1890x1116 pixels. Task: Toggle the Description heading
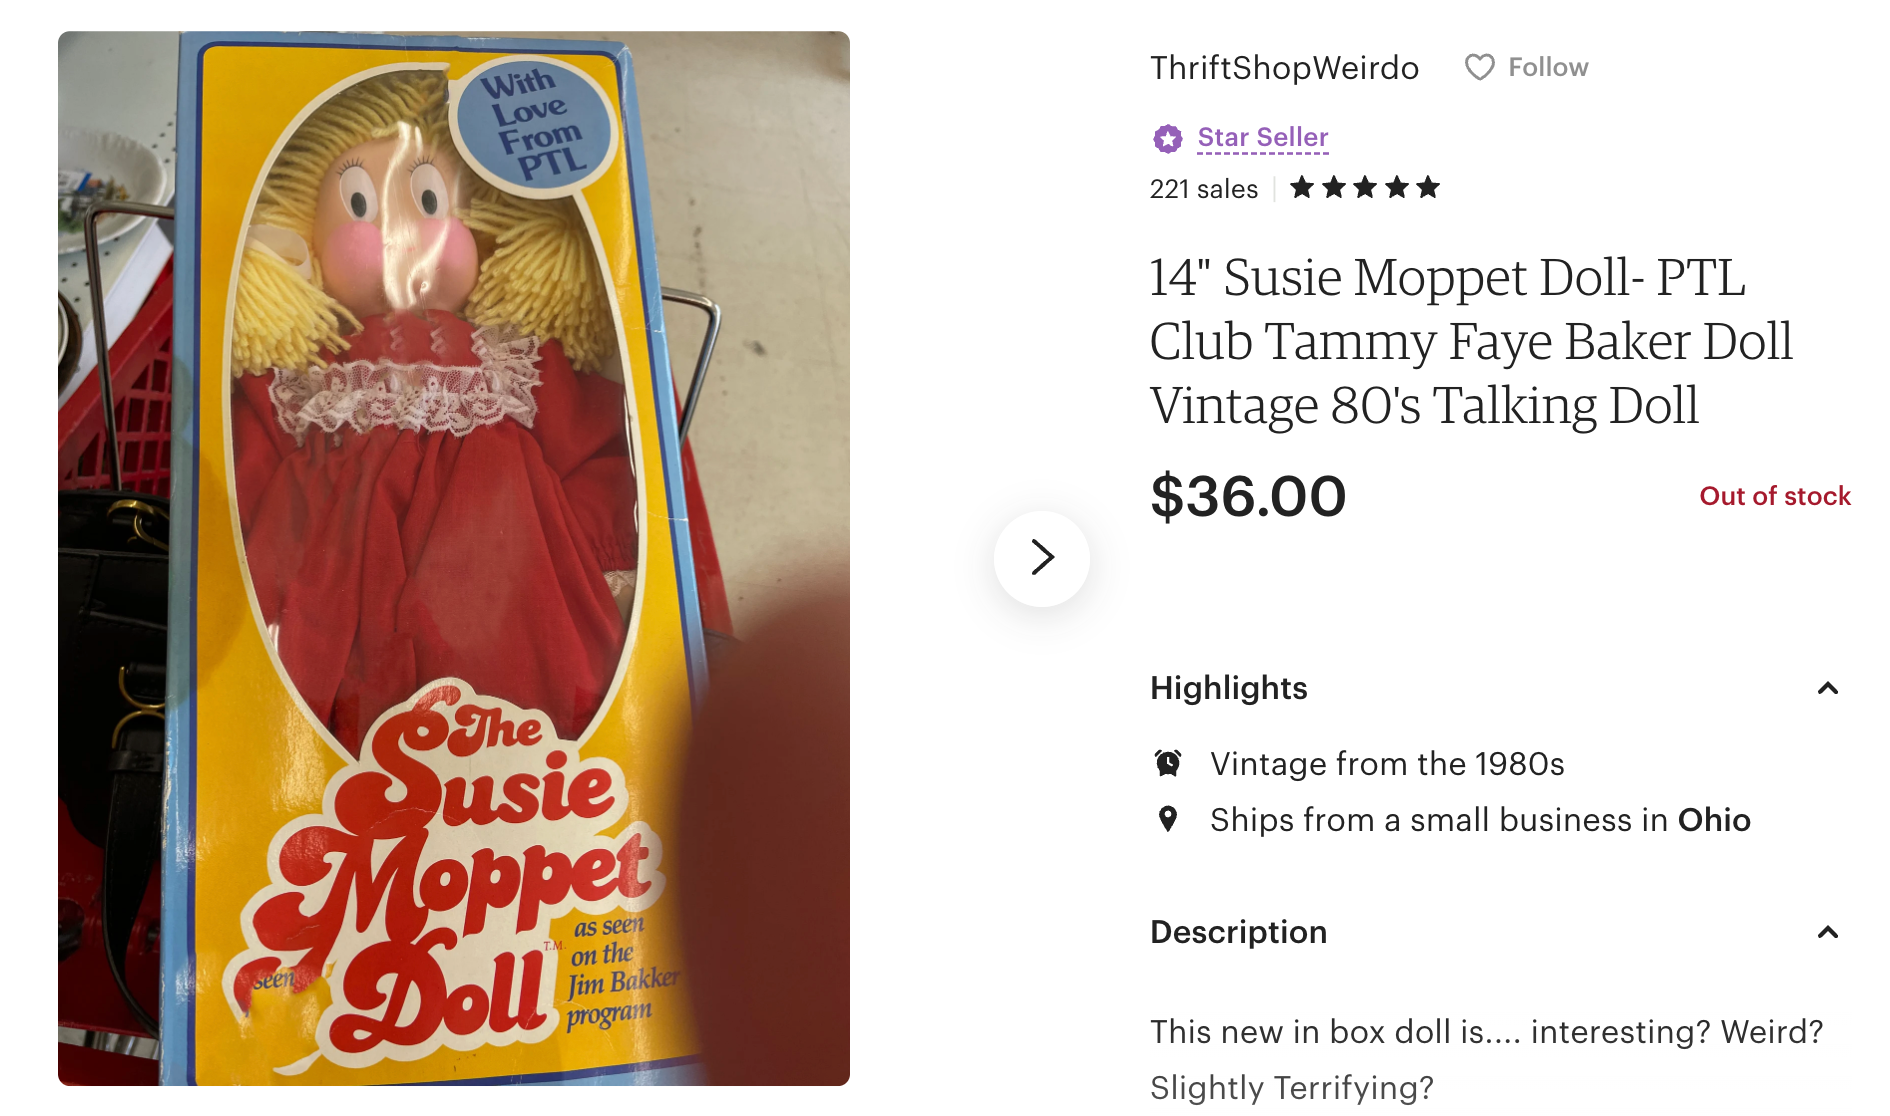[x=1239, y=932]
